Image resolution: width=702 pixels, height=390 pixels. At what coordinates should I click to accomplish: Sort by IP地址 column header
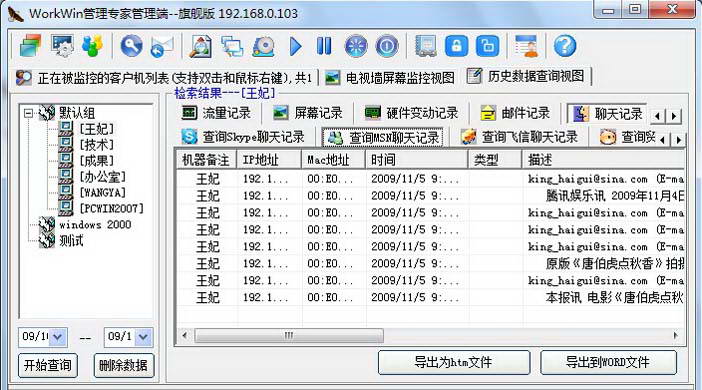(268, 160)
